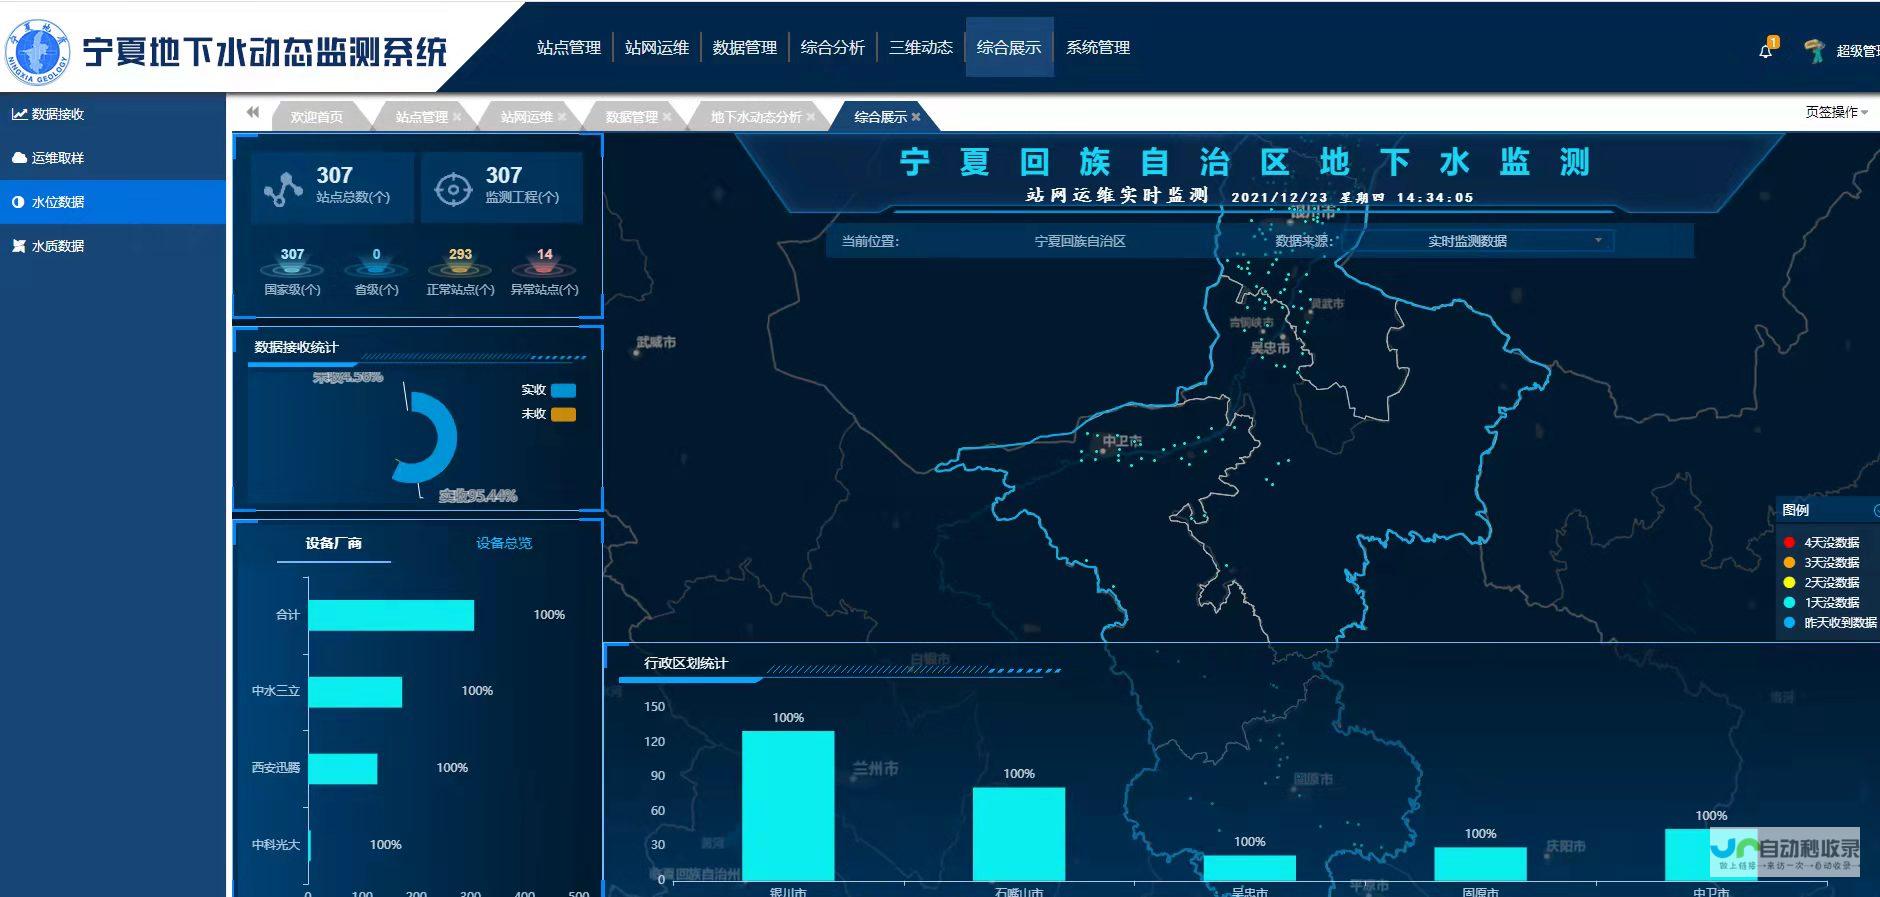This screenshot has width=1880, height=897.
Task: Open 站点管理 in top navigation
Action: point(568,47)
